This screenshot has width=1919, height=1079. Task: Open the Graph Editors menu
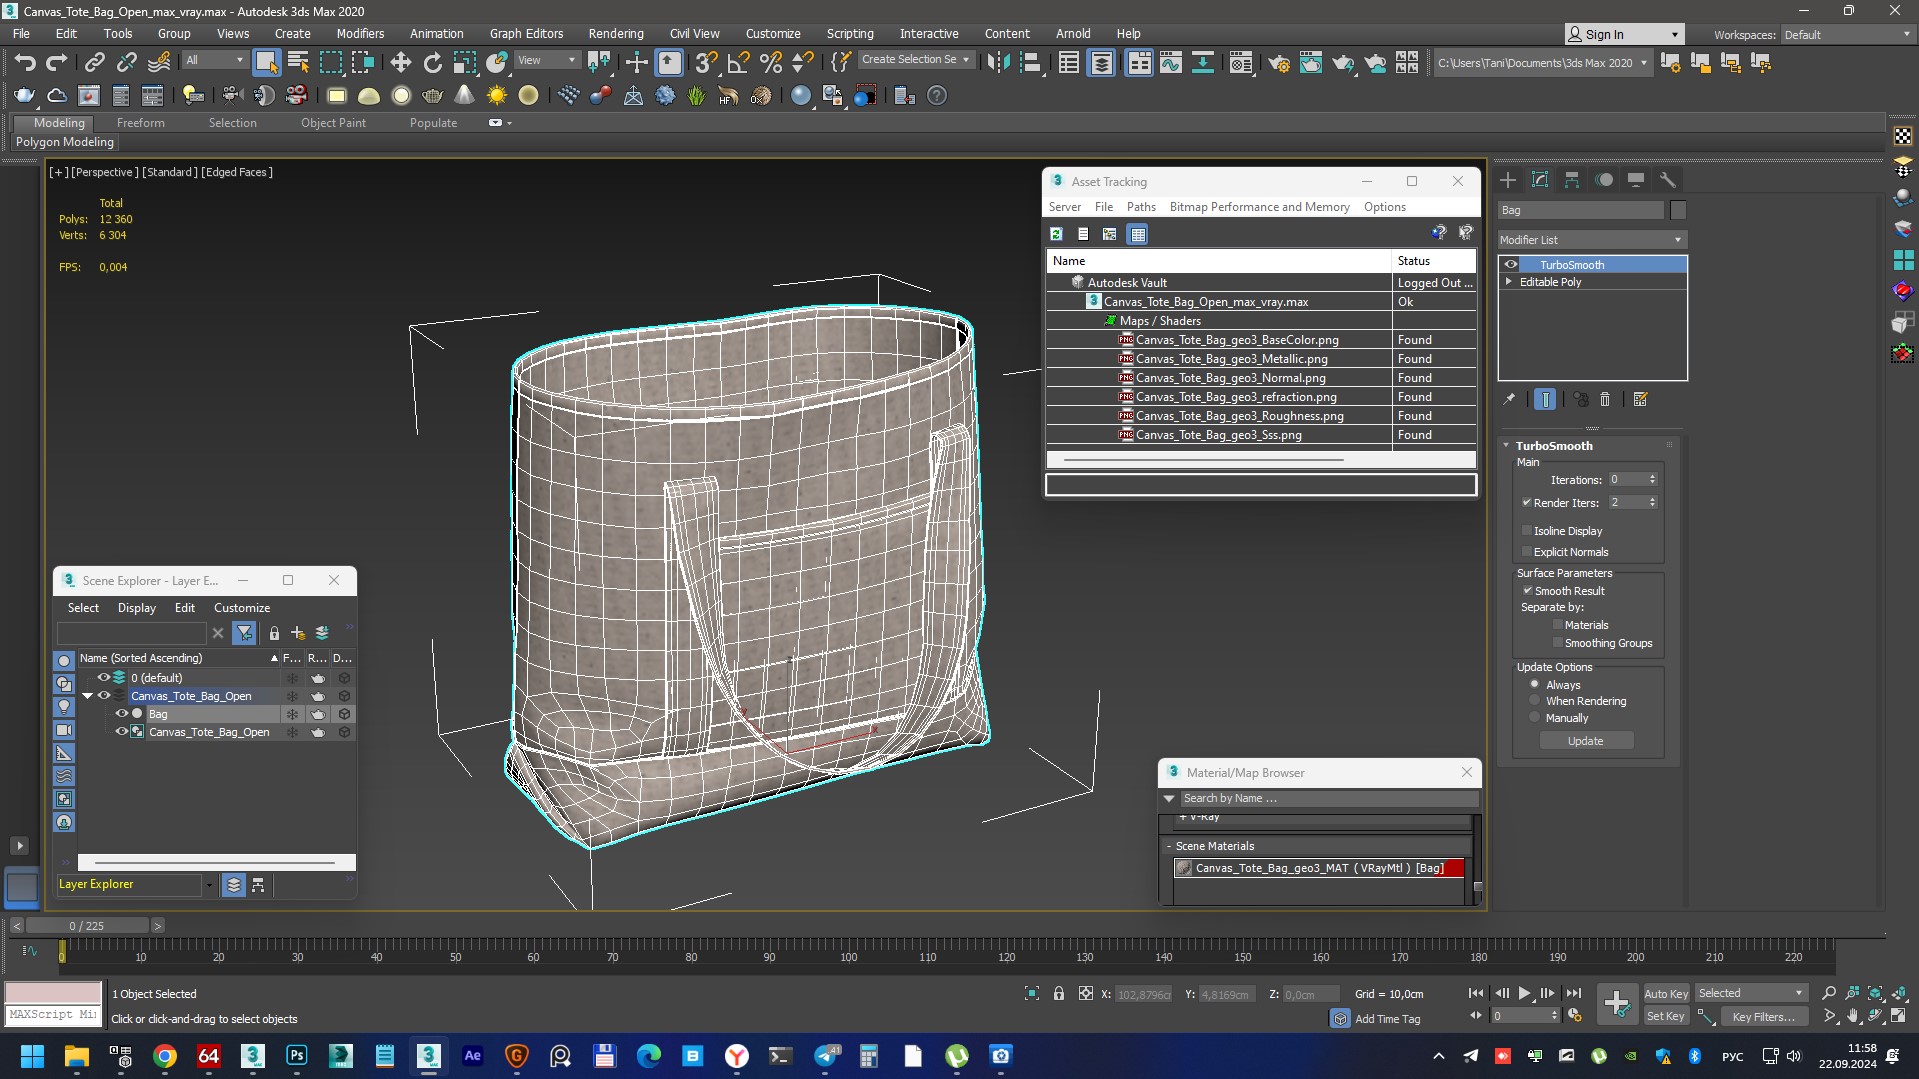click(x=526, y=33)
